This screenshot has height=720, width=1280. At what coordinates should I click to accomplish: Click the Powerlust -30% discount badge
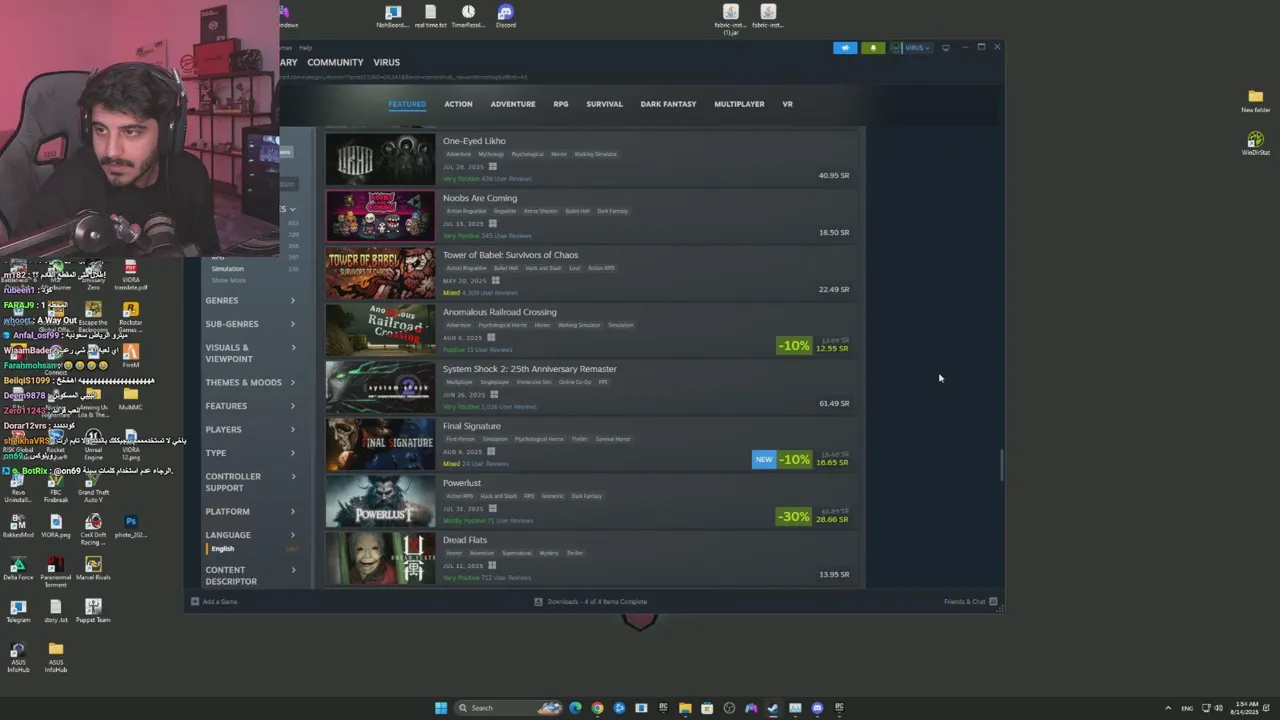click(793, 517)
